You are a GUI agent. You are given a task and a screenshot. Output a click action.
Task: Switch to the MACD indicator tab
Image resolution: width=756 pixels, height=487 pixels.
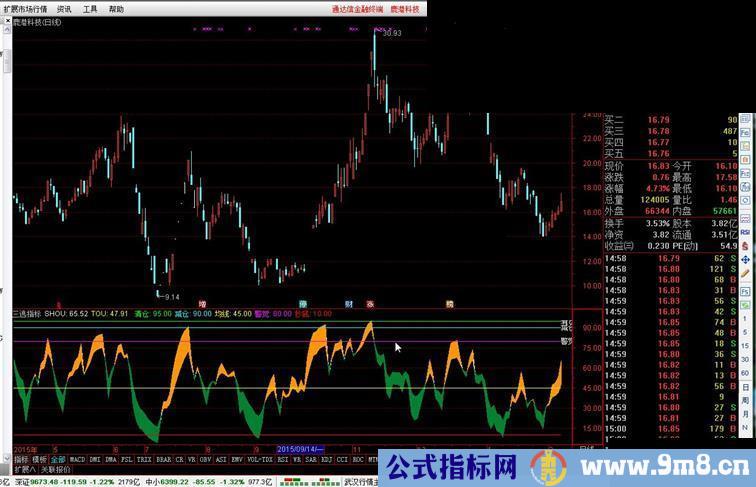point(77,459)
